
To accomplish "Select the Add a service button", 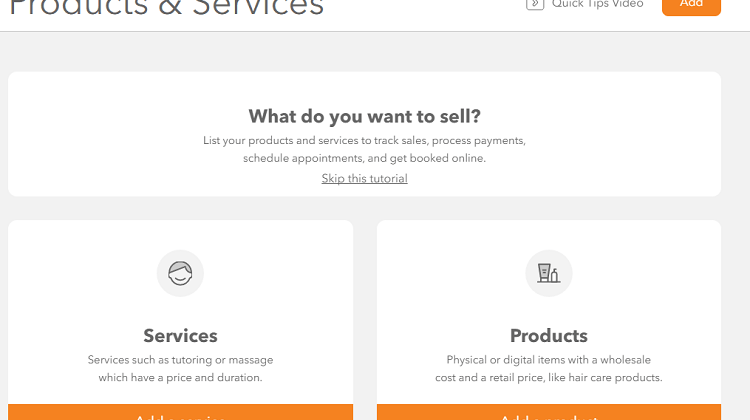I will pos(180,412).
